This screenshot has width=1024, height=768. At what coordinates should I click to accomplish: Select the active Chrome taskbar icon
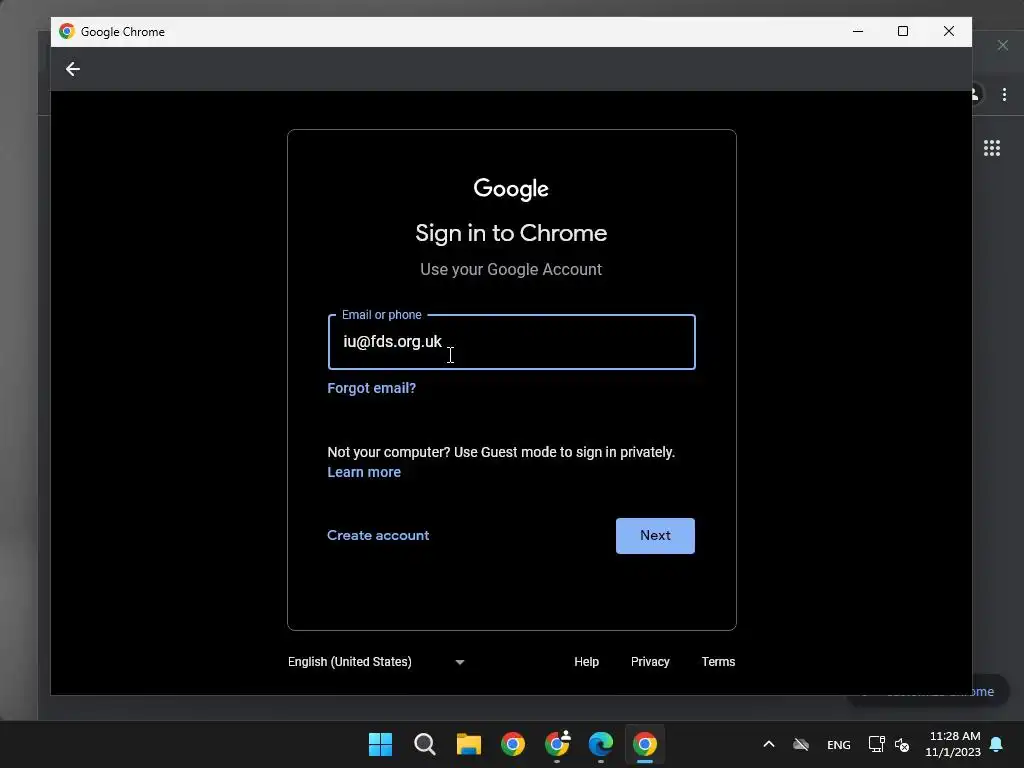click(x=645, y=744)
